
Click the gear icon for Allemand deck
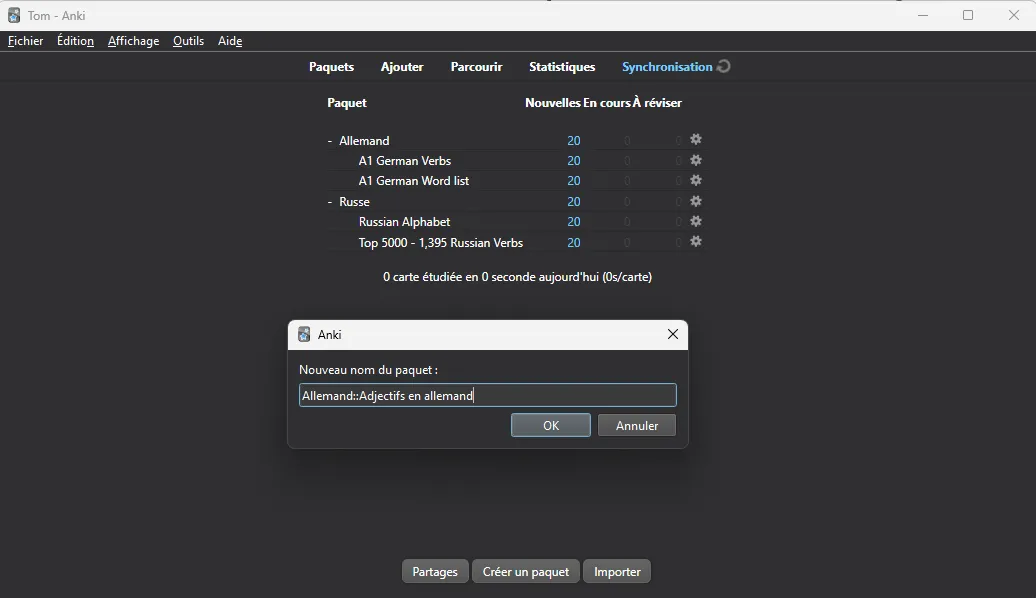[x=696, y=140]
